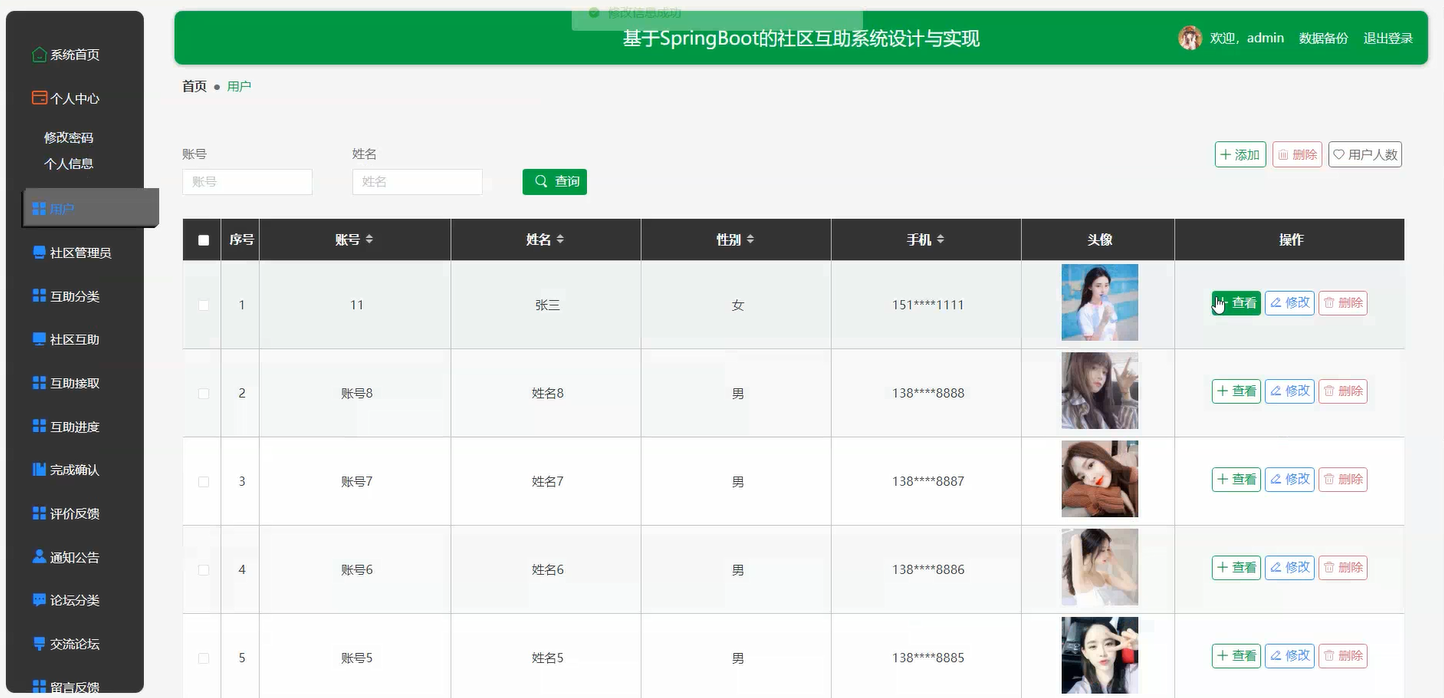Sort table by 账号 column arrows

[369, 240]
